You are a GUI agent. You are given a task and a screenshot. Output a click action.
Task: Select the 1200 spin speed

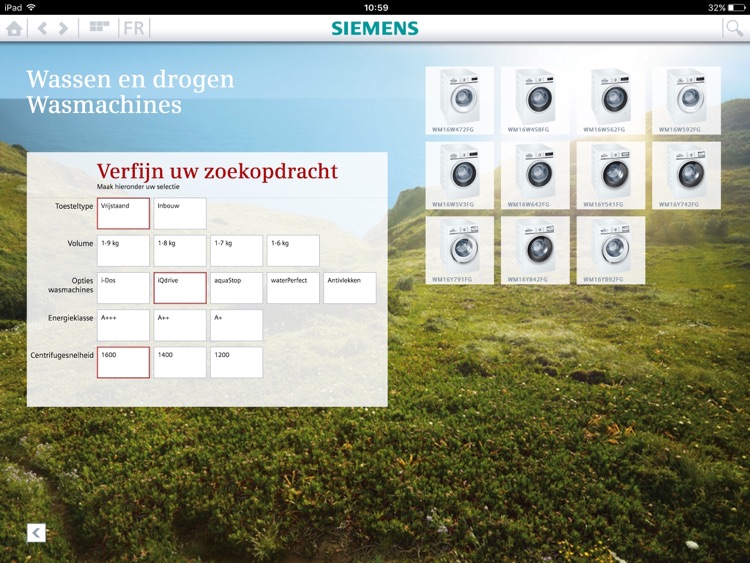click(x=236, y=363)
